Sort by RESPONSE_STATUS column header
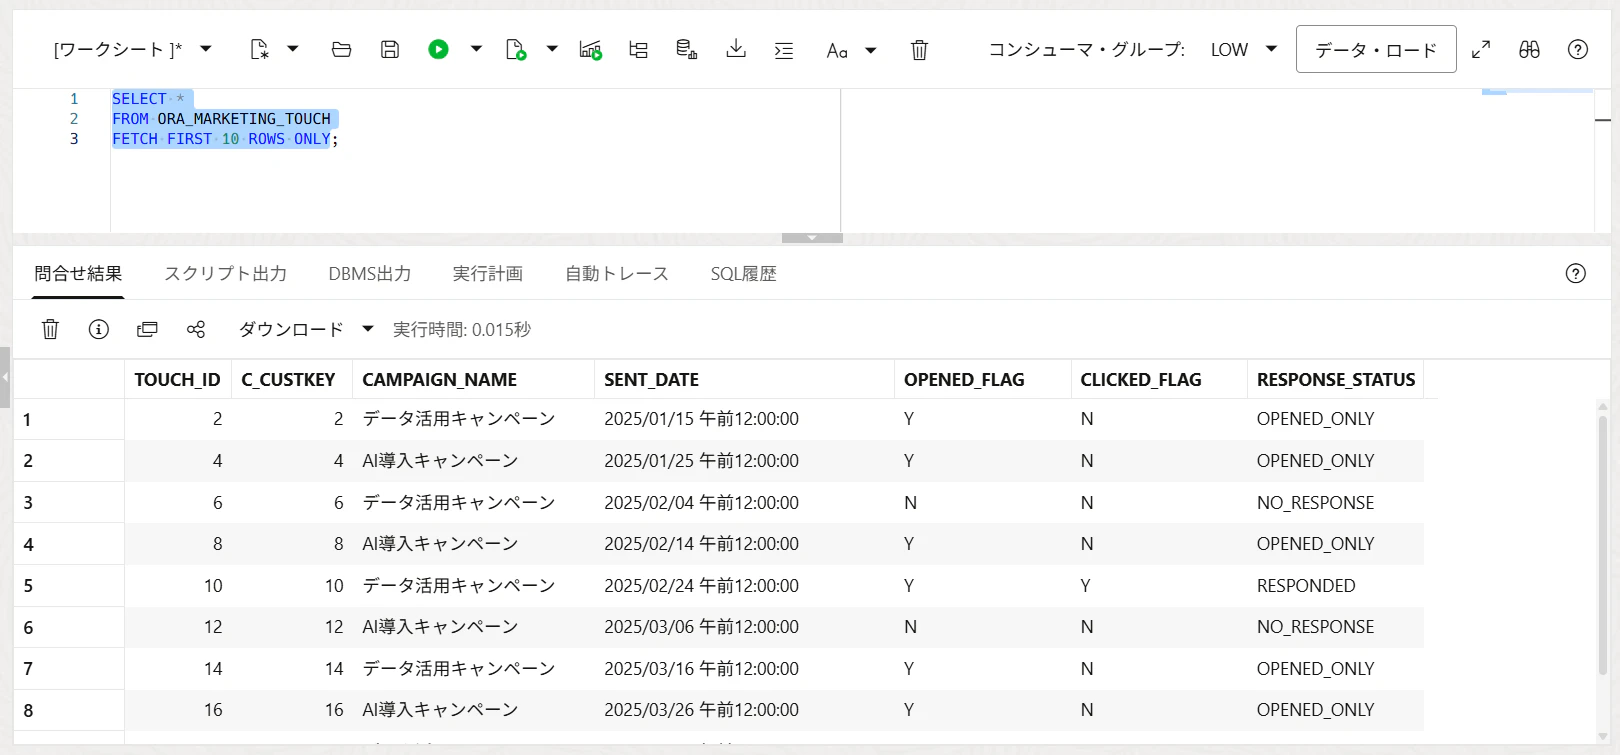The image size is (1620, 755). click(x=1336, y=379)
